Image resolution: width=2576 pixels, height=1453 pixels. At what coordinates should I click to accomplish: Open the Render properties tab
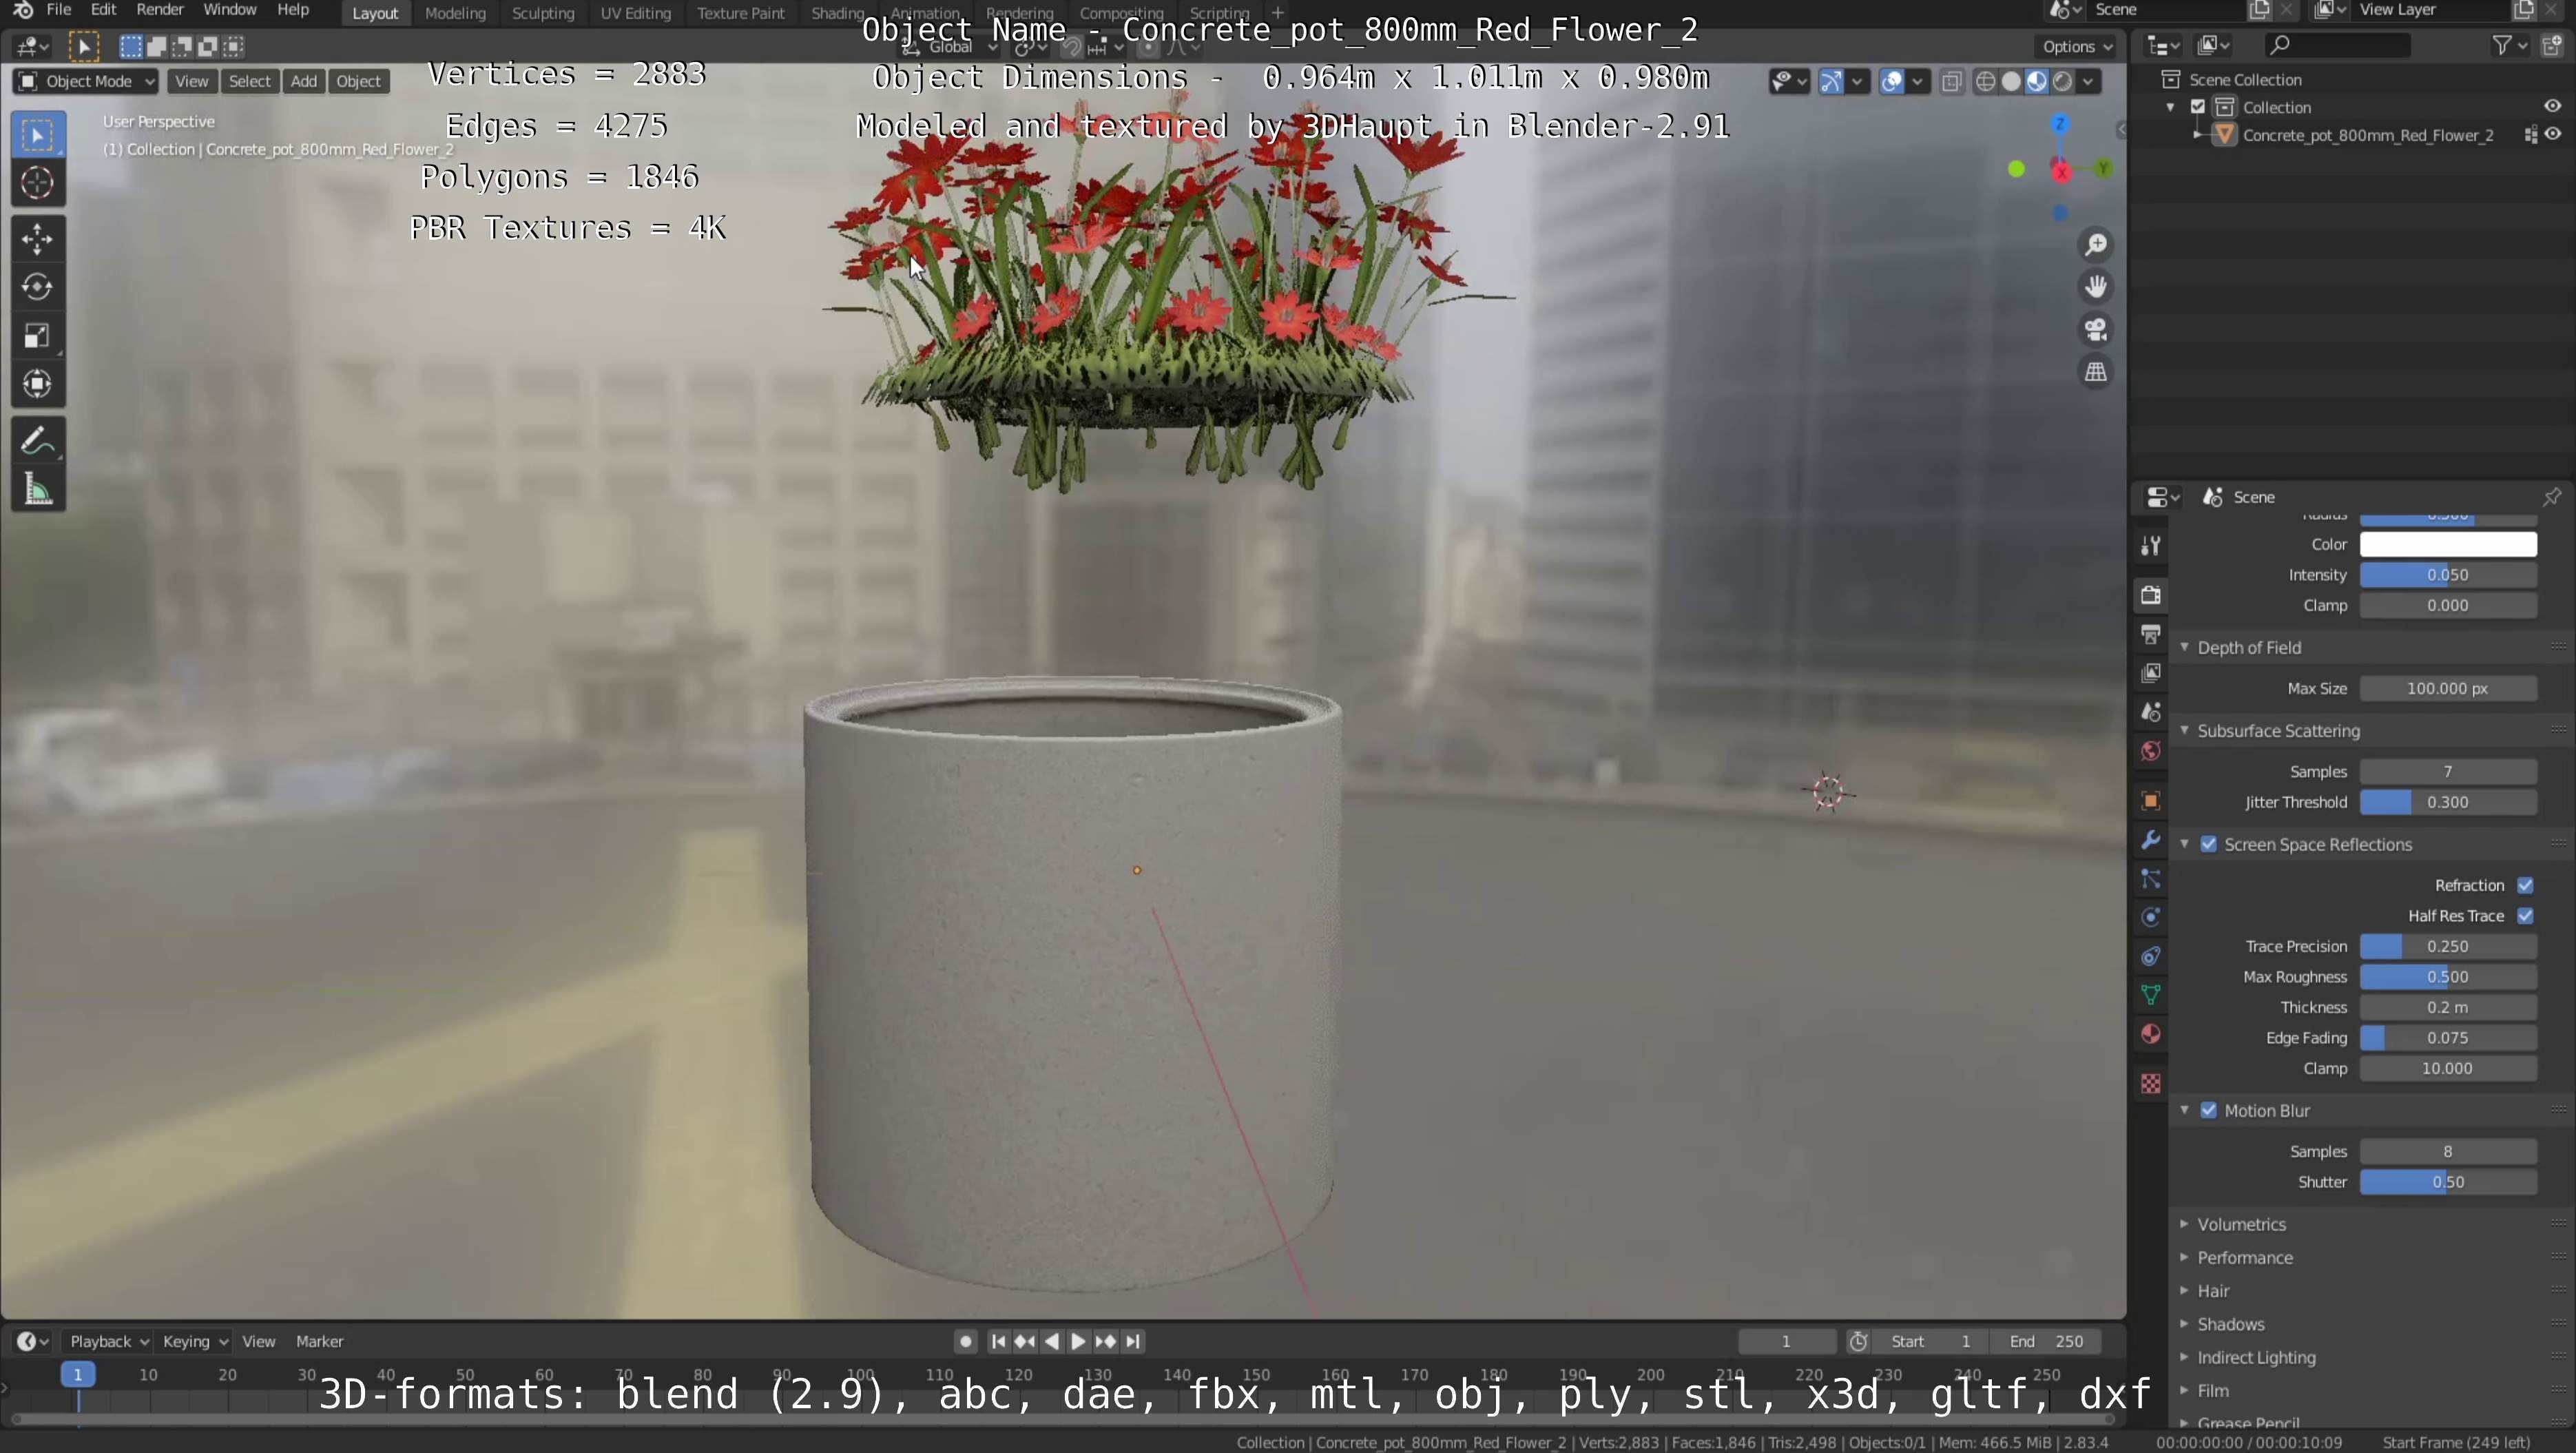[x=2150, y=595]
